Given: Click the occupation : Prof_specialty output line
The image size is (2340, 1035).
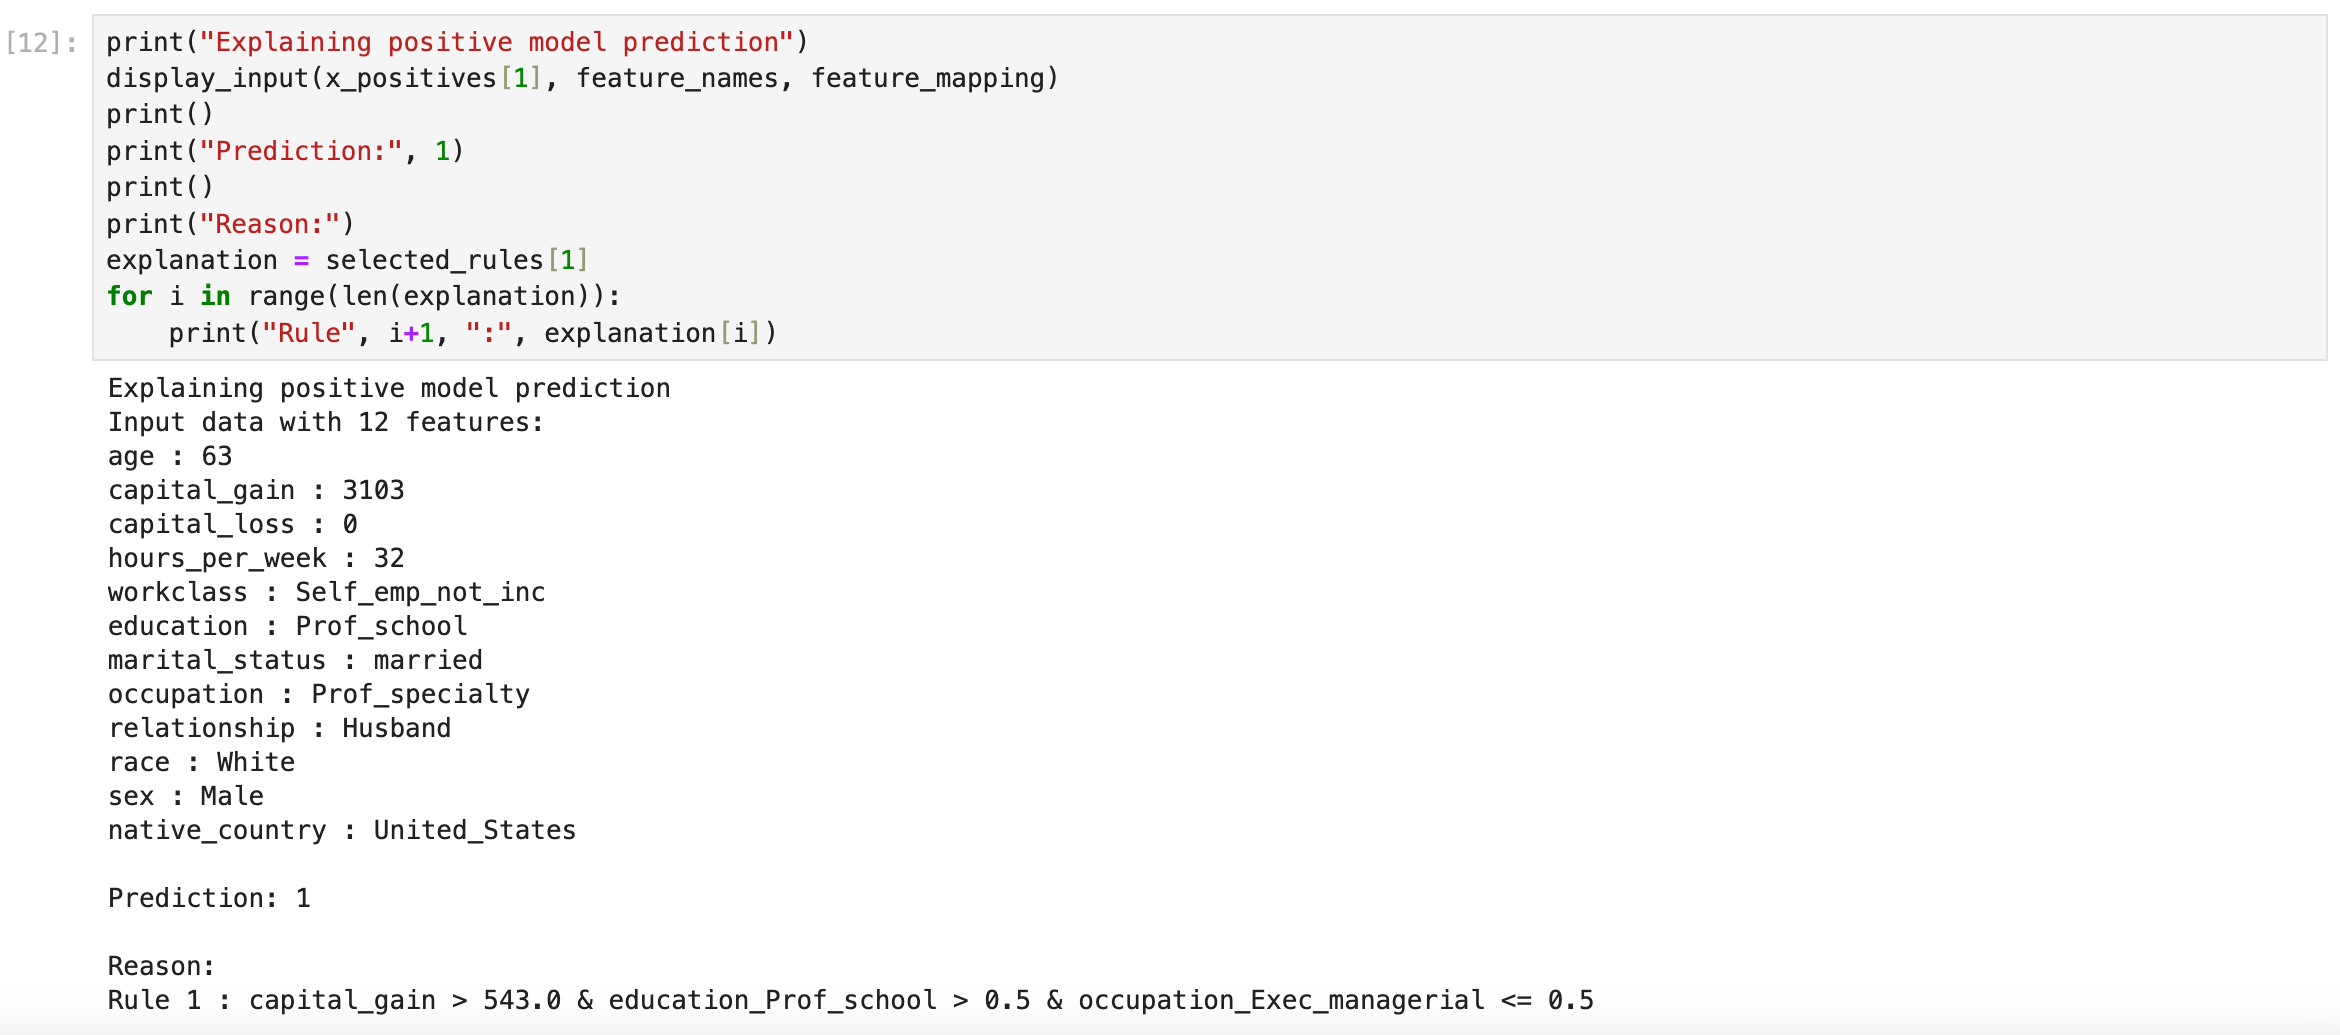Looking at the screenshot, I should click(318, 694).
